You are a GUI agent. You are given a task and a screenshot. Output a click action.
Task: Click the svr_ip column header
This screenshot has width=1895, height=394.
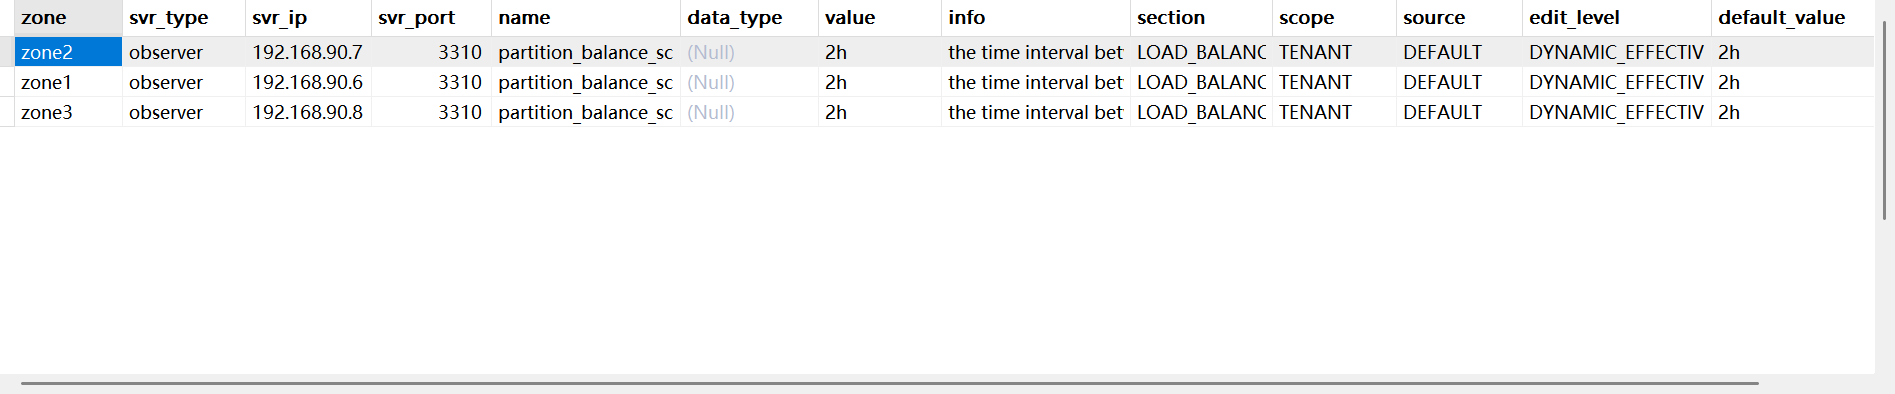(308, 18)
